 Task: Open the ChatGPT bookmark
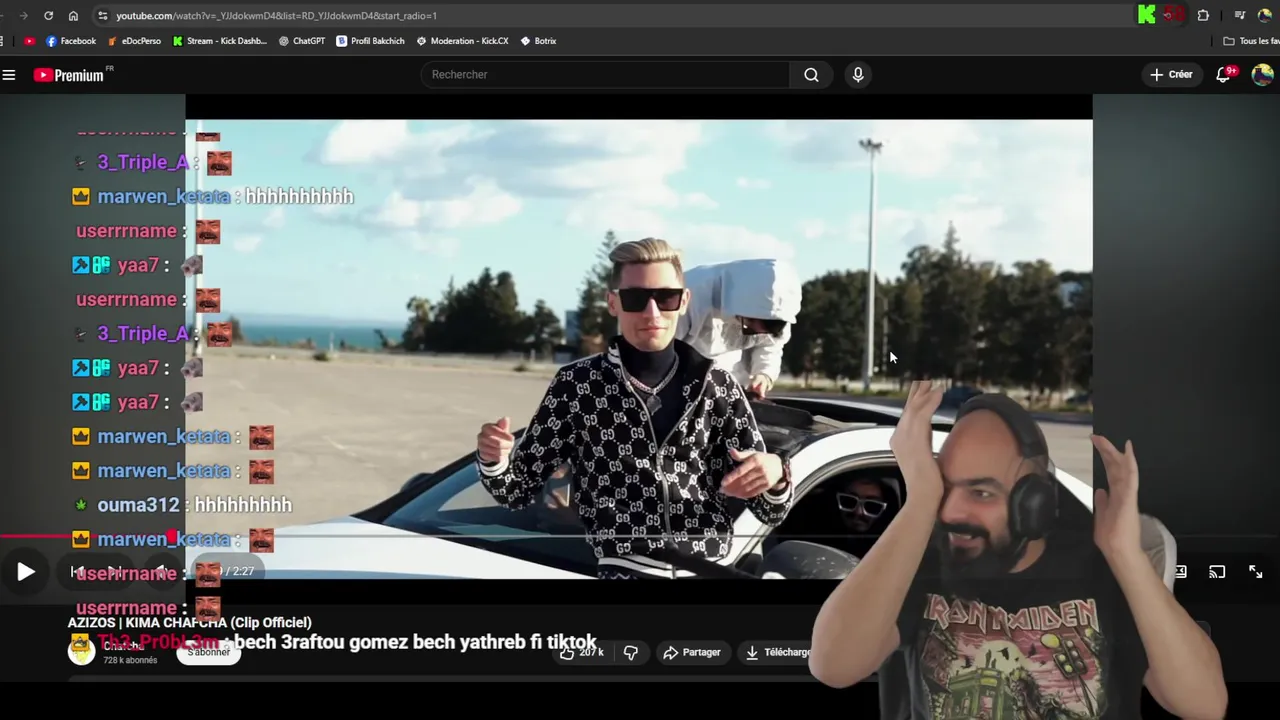point(302,41)
